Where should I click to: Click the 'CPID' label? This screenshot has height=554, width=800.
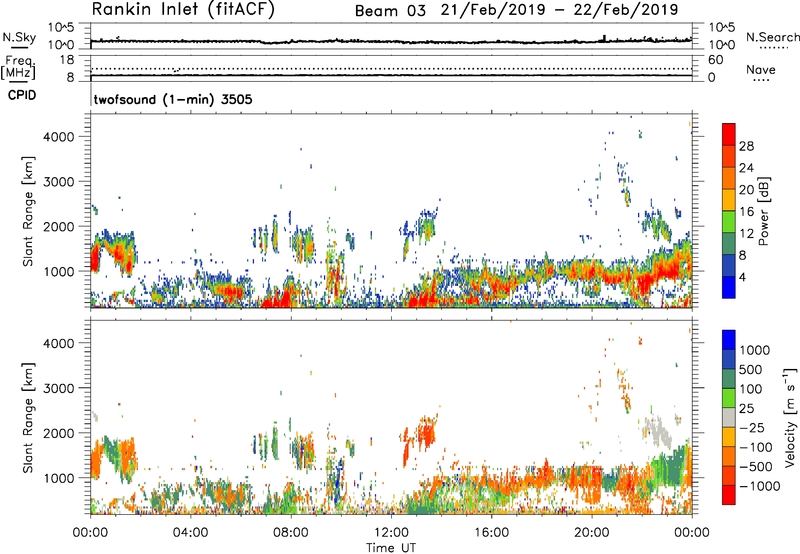coord(22,95)
